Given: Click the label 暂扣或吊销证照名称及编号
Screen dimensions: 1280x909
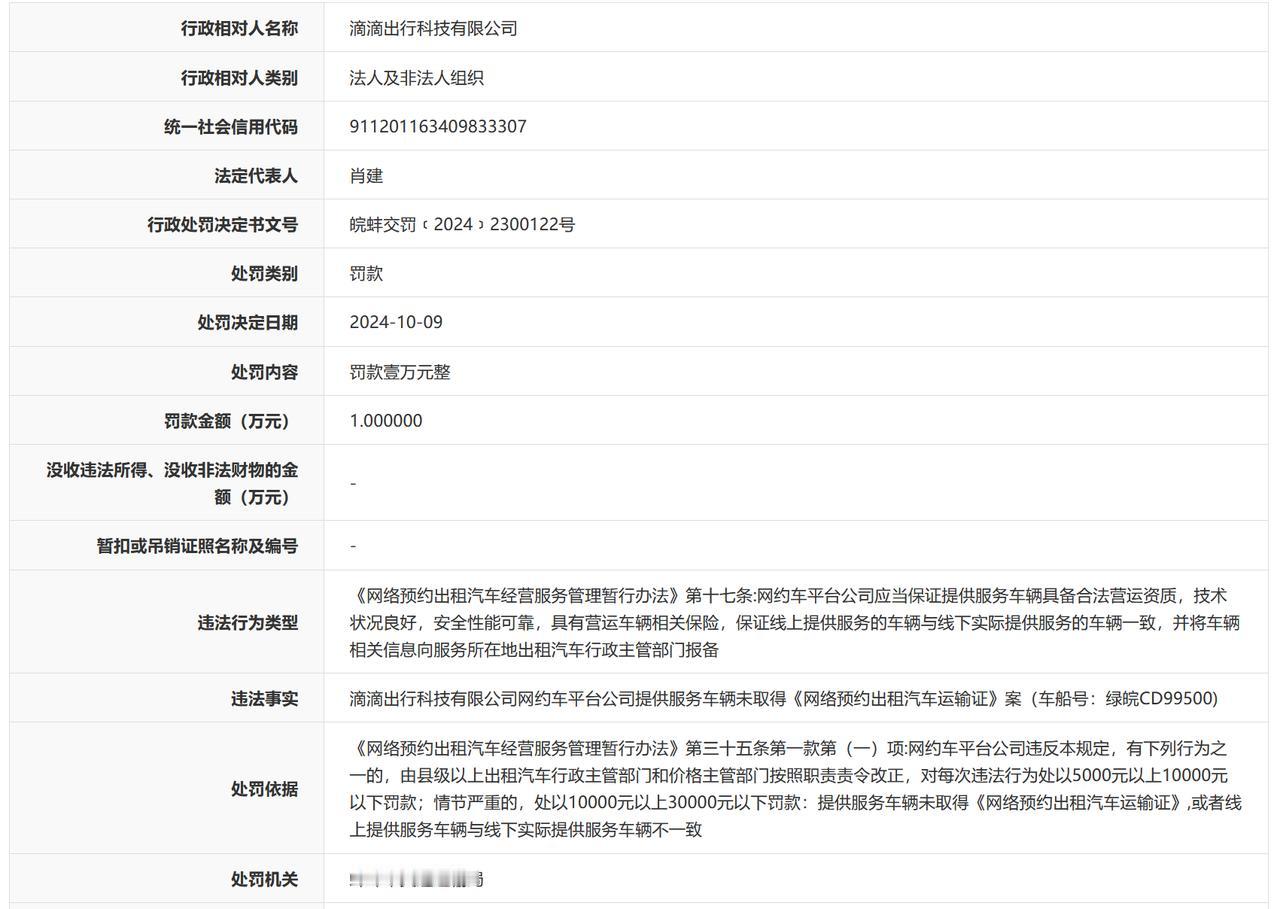Looking at the screenshot, I should (197, 546).
